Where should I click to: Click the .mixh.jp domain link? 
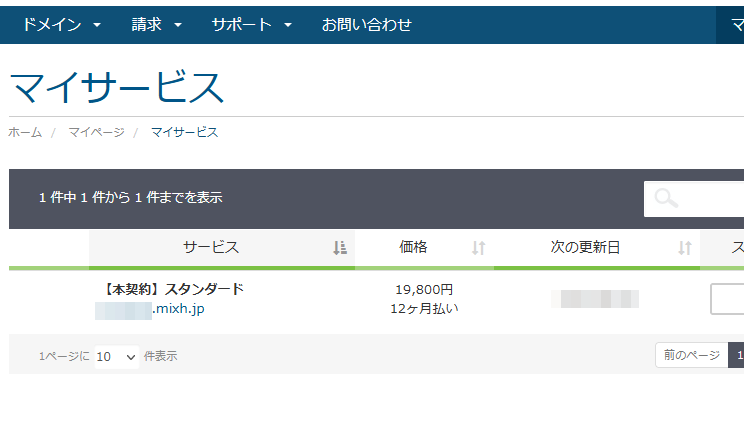[x=178, y=309]
